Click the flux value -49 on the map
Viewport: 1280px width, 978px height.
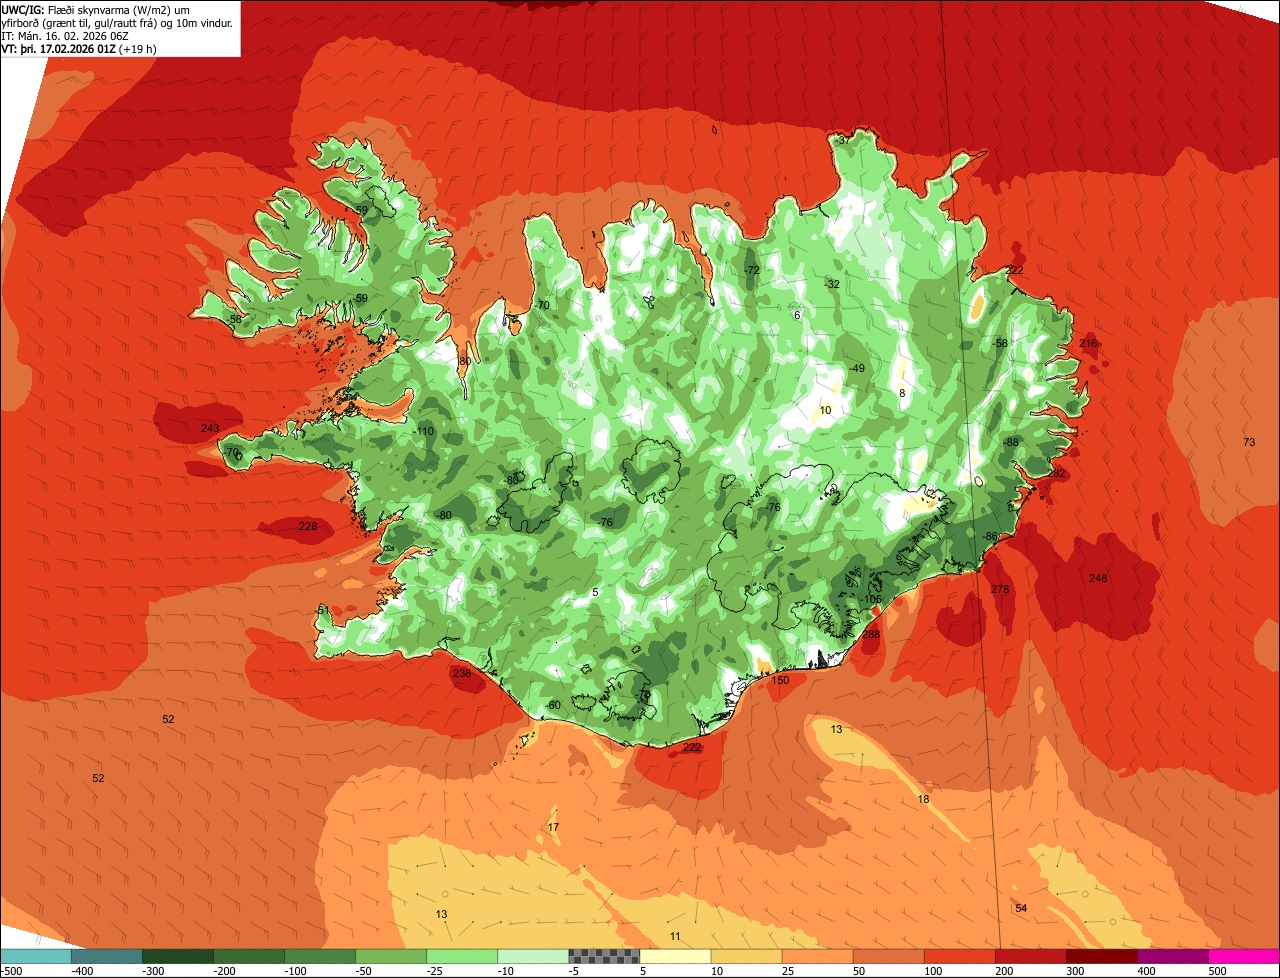coord(856,369)
